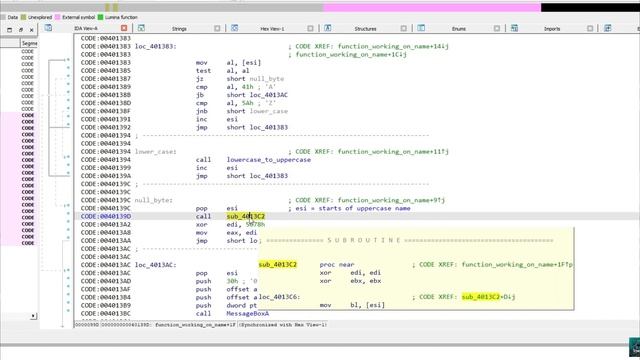This screenshot has width=640, height=360.
Task: Switch to the Enums tab
Action: point(459,29)
